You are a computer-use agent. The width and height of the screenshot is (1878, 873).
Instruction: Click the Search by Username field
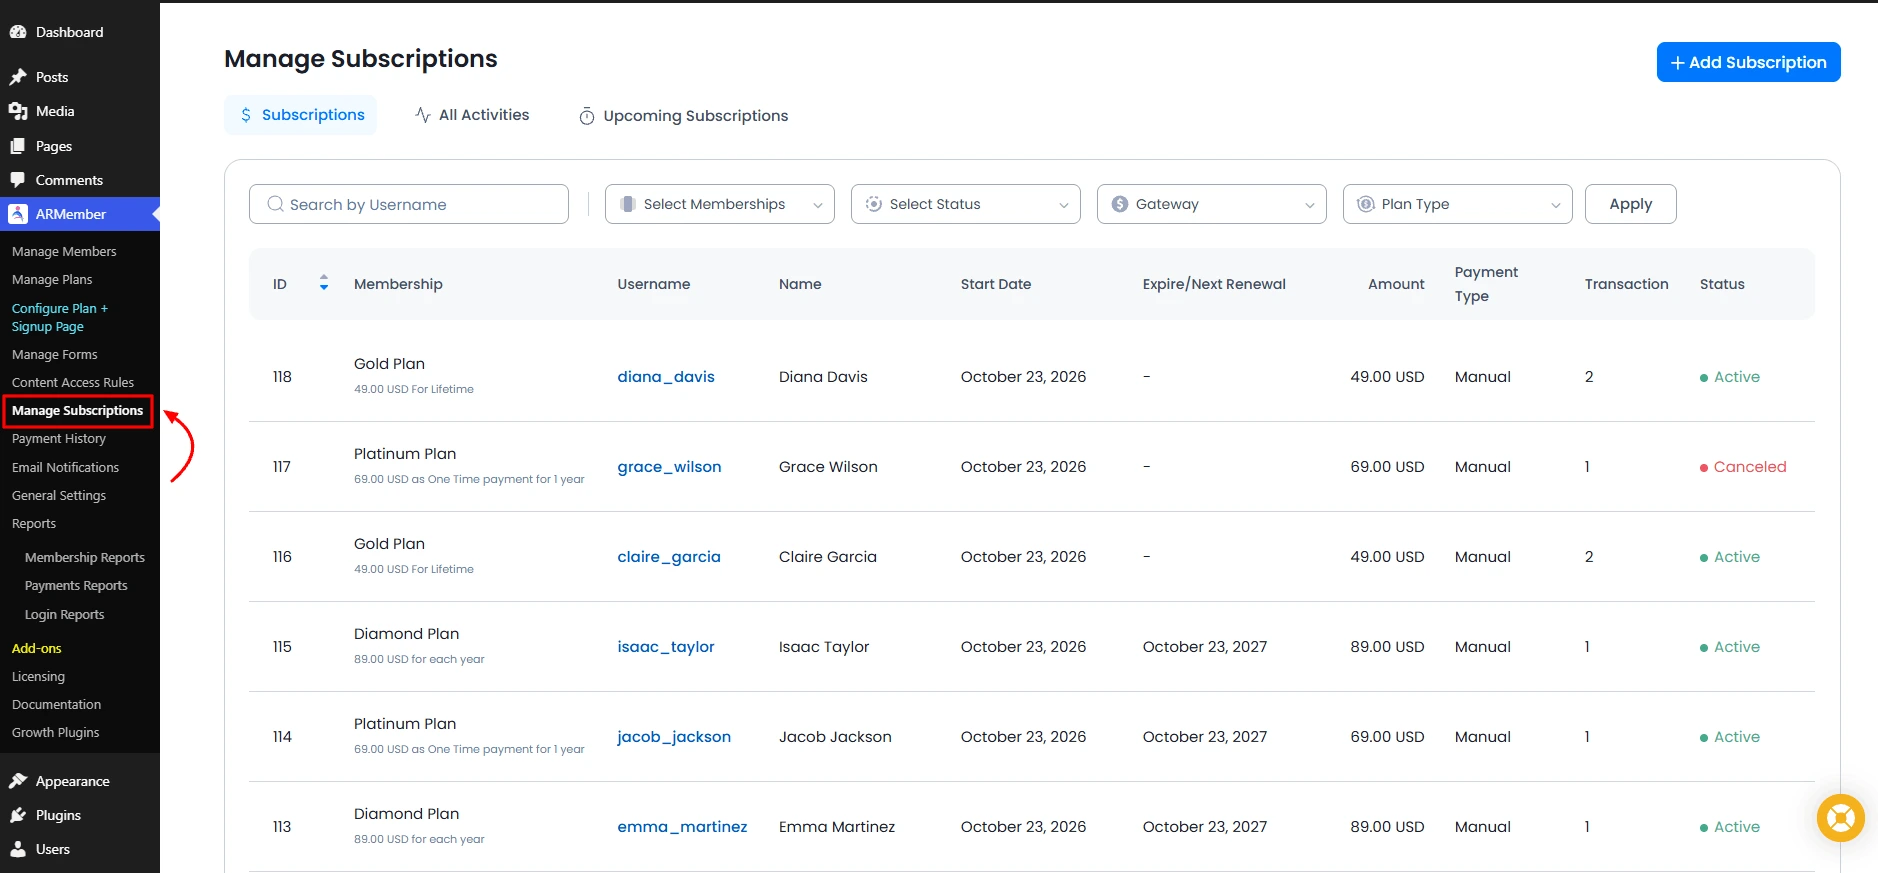[x=409, y=204]
